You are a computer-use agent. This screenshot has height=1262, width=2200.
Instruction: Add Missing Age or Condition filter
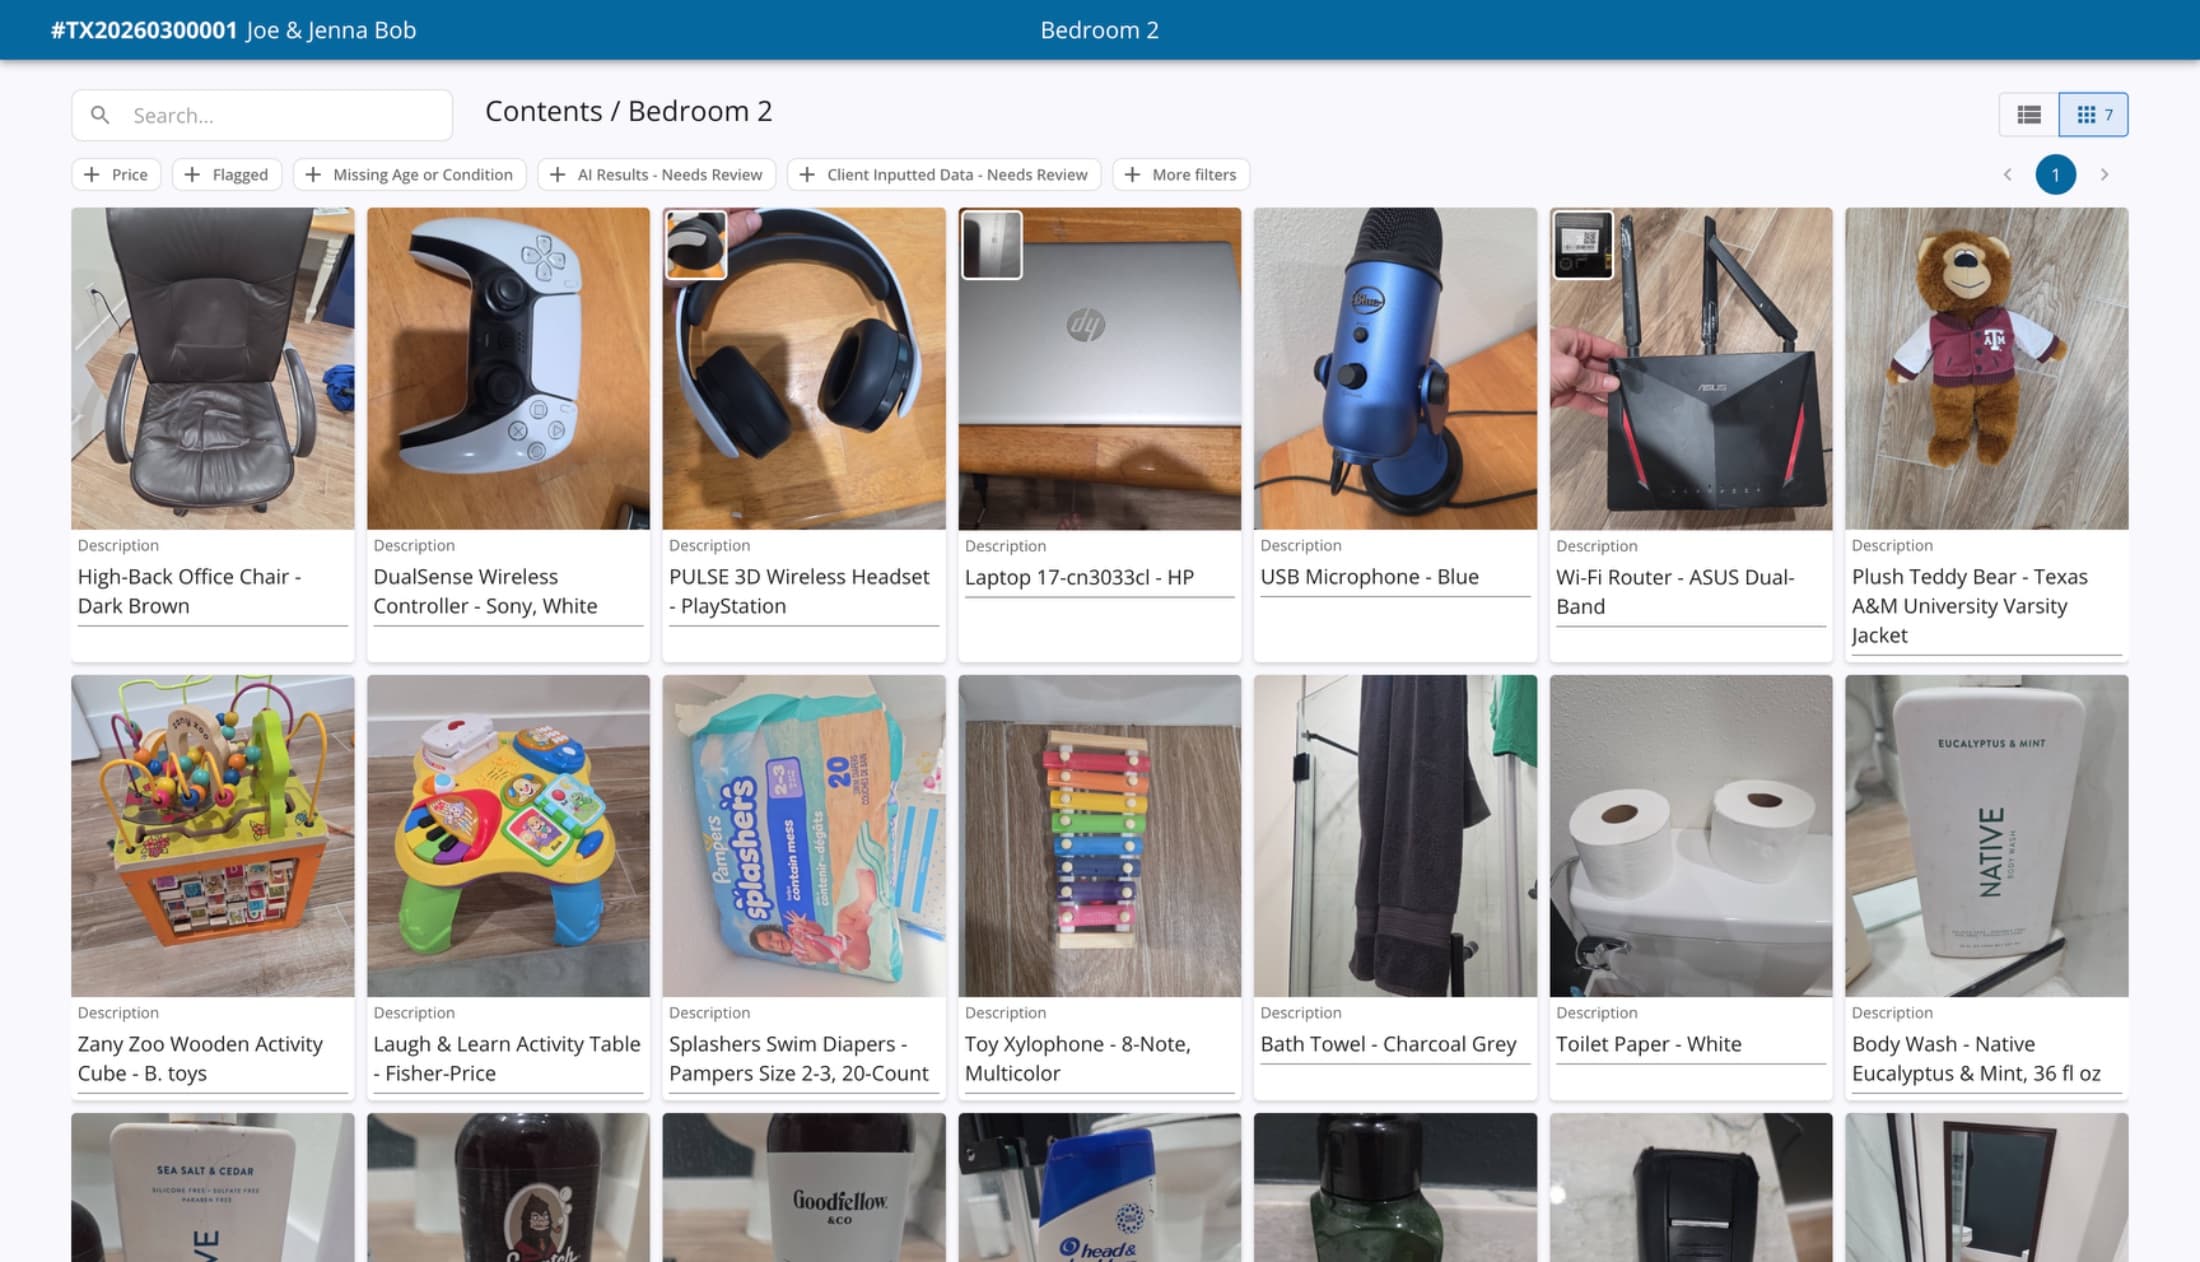(409, 174)
